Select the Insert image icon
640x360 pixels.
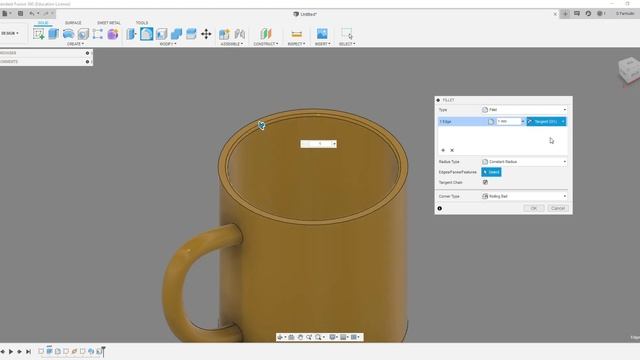tap(322, 34)
